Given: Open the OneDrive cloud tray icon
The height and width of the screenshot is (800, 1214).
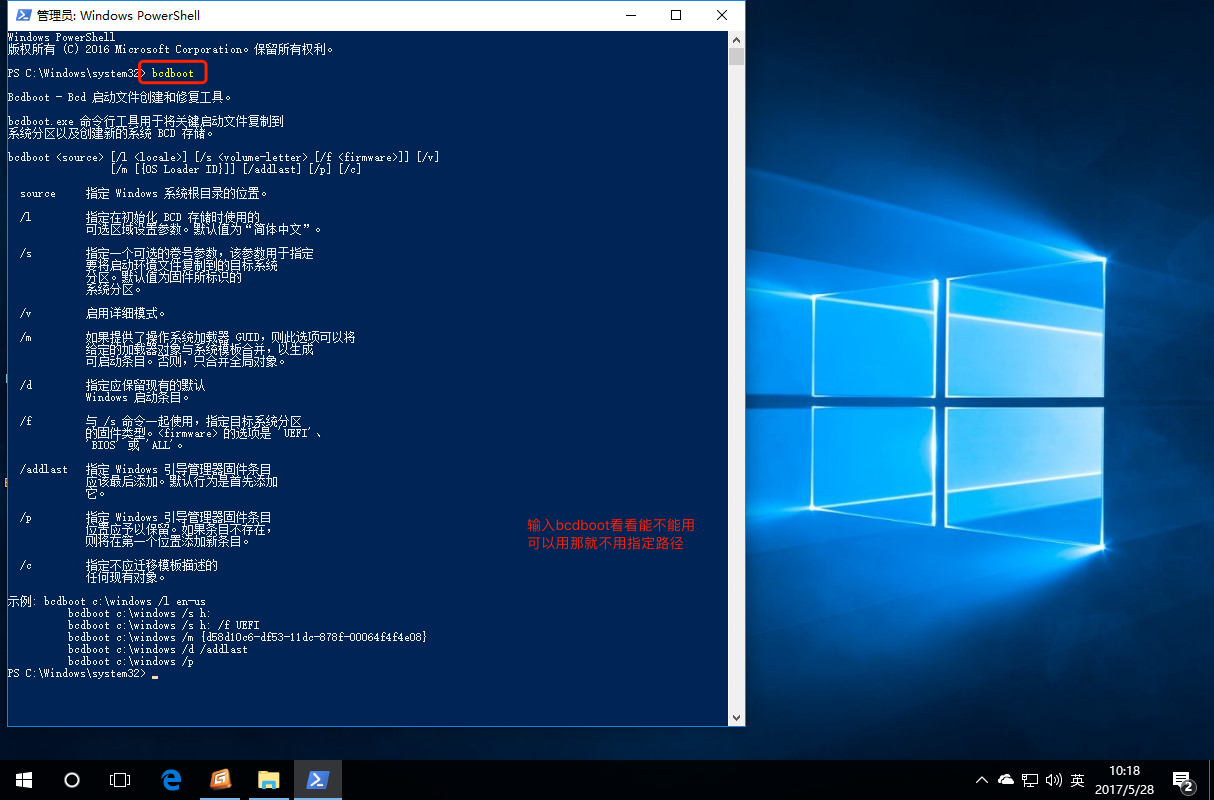Looking at the screenshot, I should click(x=1006, y=780).
